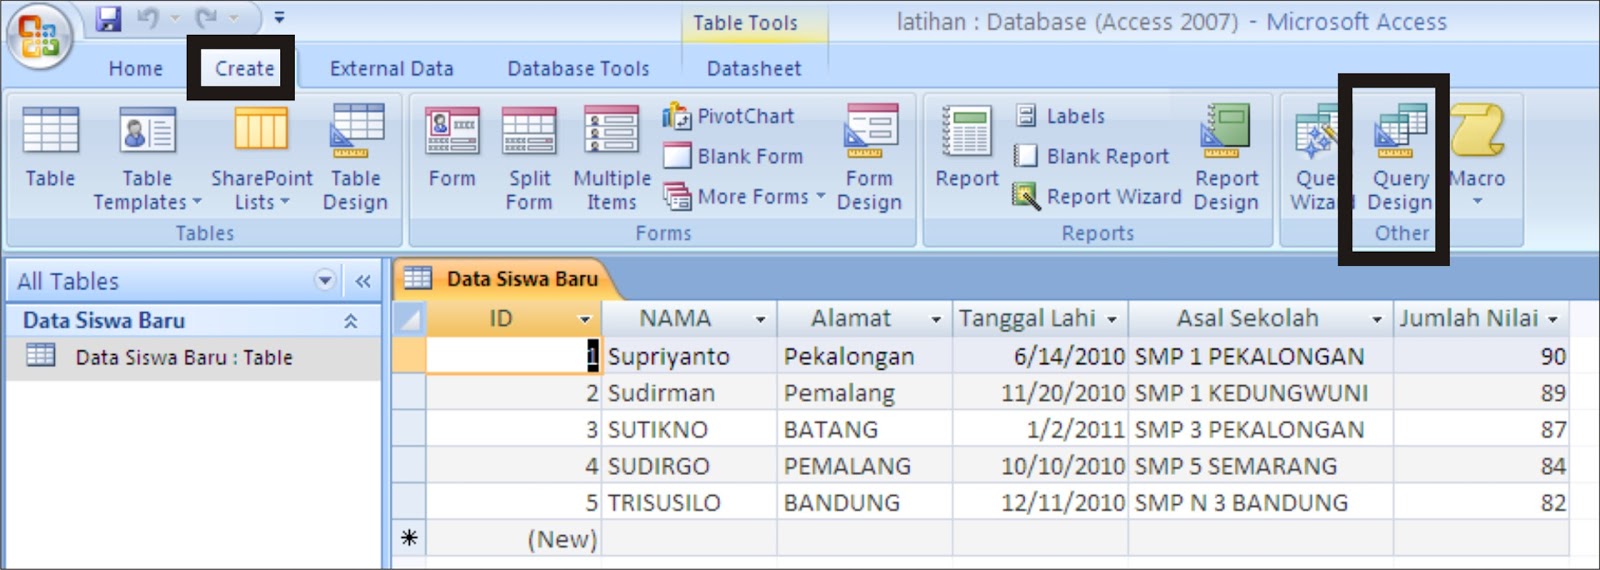Click the score cell showing 84

(x=1481, y=466)
